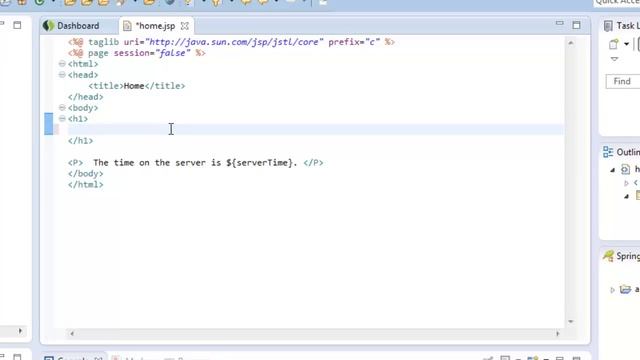Click the </h1> closing tag

[x=80, y=141]
